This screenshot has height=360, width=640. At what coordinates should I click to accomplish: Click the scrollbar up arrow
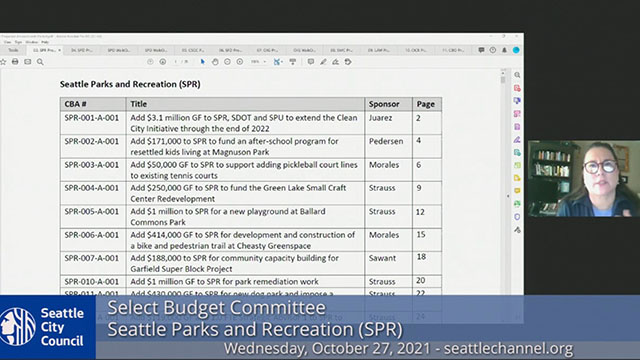point(503,72)
